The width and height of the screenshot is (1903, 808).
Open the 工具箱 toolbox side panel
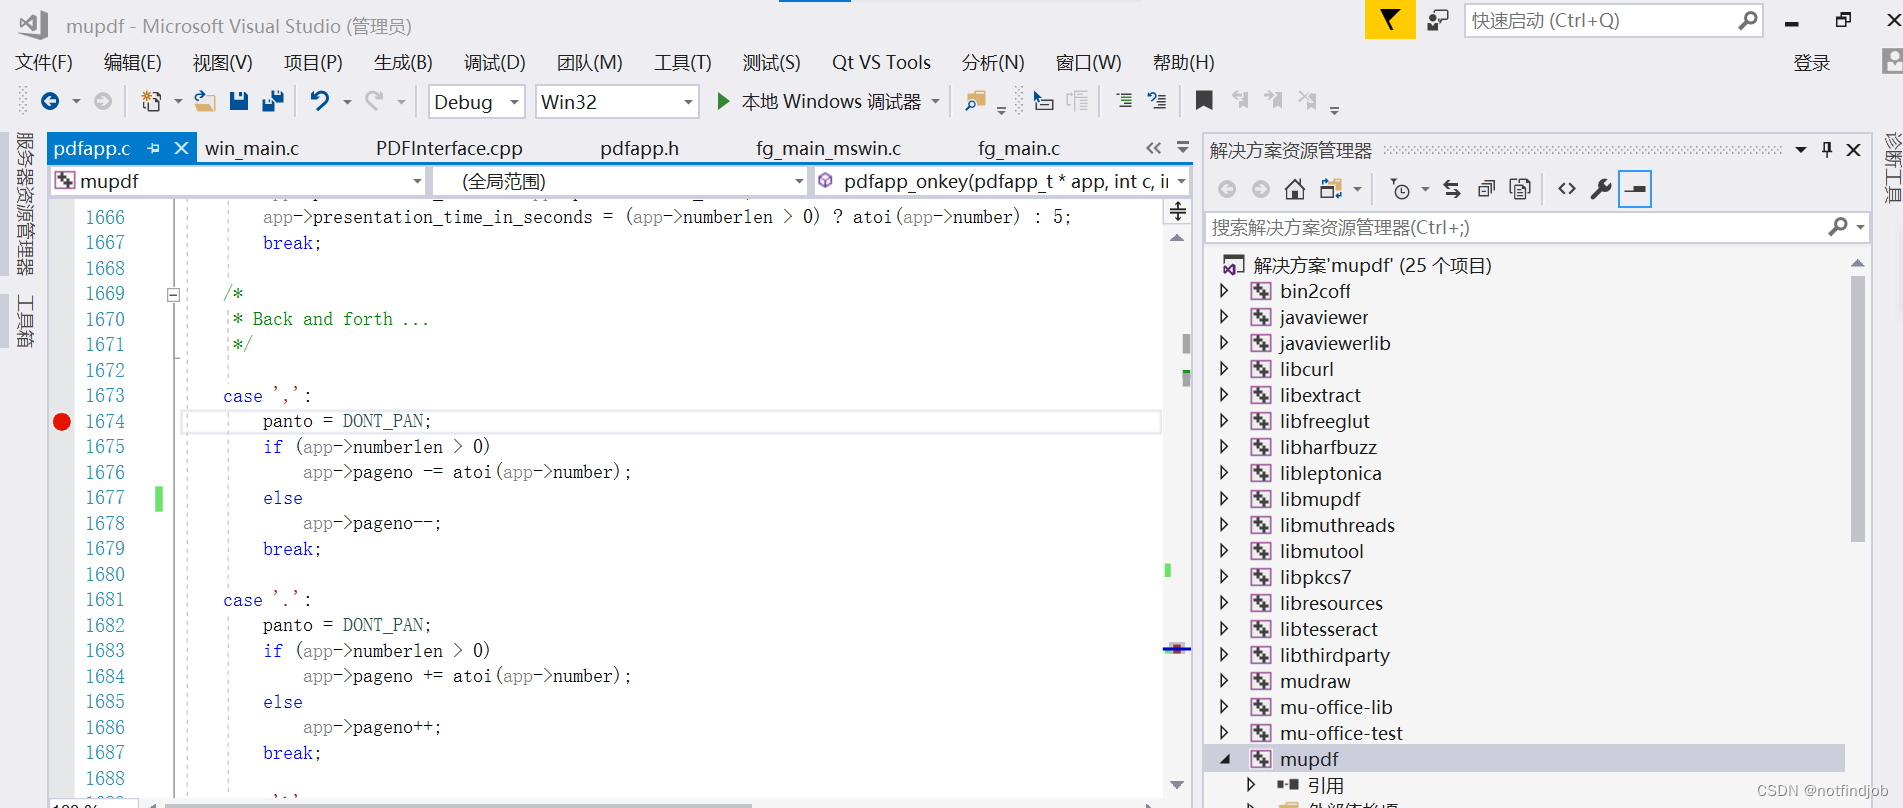tap(25, 321)
